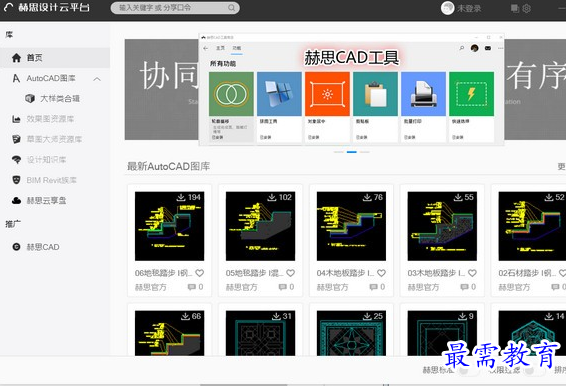566x387 pixels.
Task: Click the download badge showing 25
Action: point(373,316)
